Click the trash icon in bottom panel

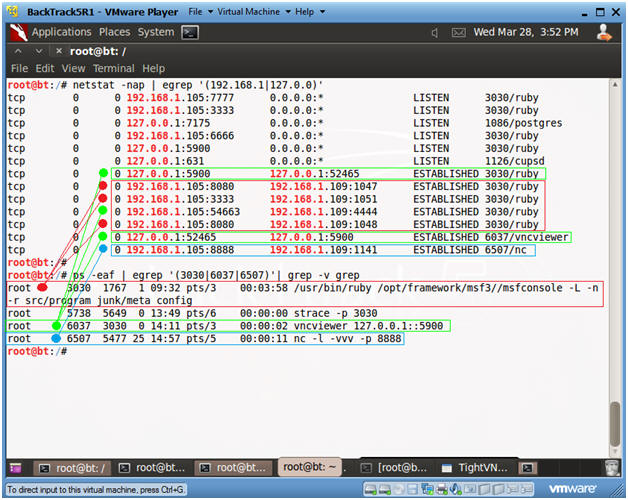tap(612, 468)
